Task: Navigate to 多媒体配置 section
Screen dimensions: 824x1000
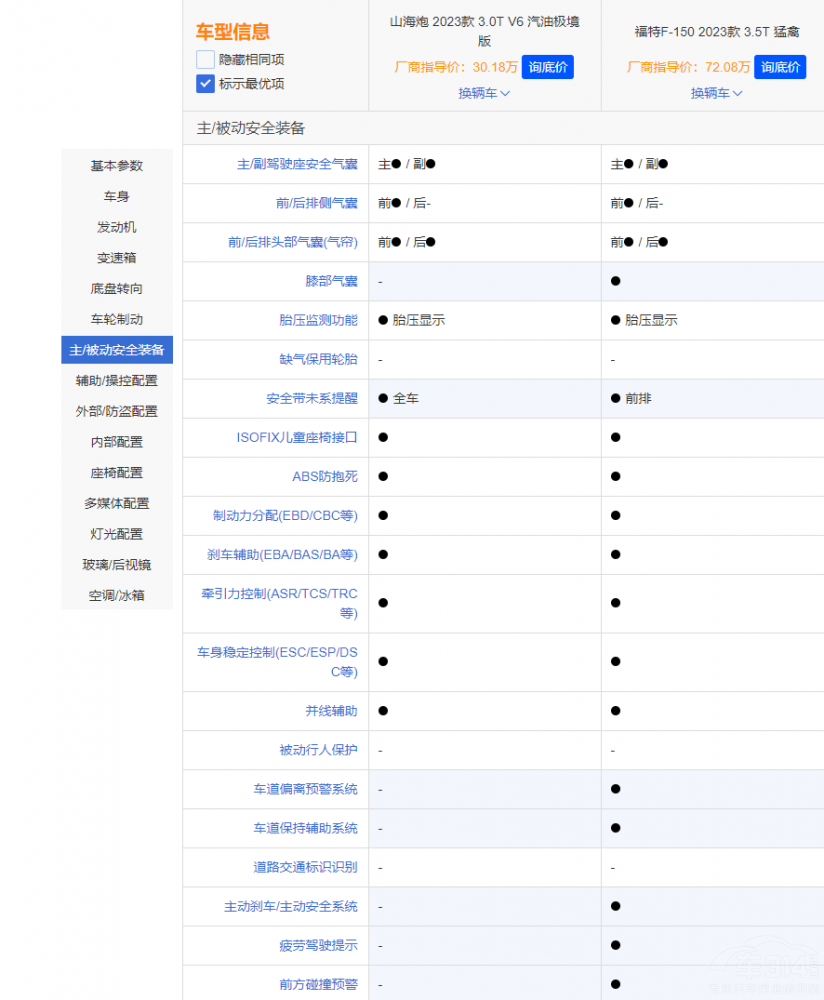Action: click(x=117, y=503)
